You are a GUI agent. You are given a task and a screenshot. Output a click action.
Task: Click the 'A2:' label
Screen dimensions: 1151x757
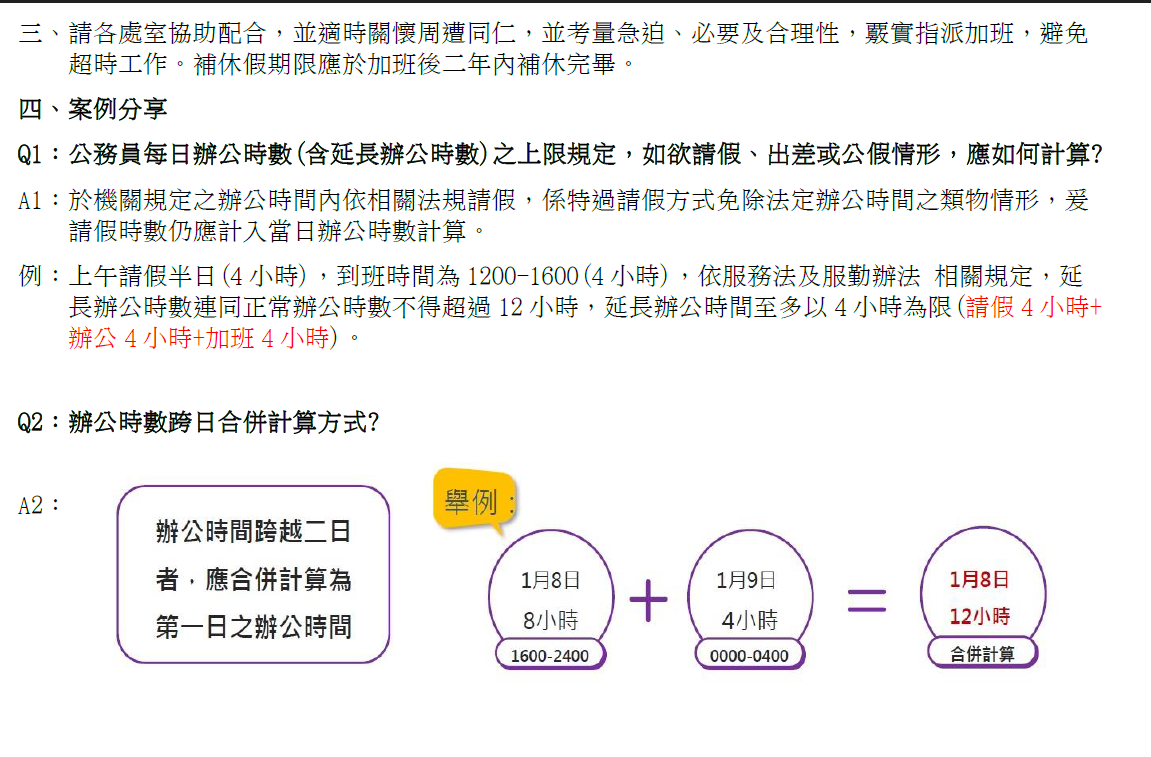(39, 505)
